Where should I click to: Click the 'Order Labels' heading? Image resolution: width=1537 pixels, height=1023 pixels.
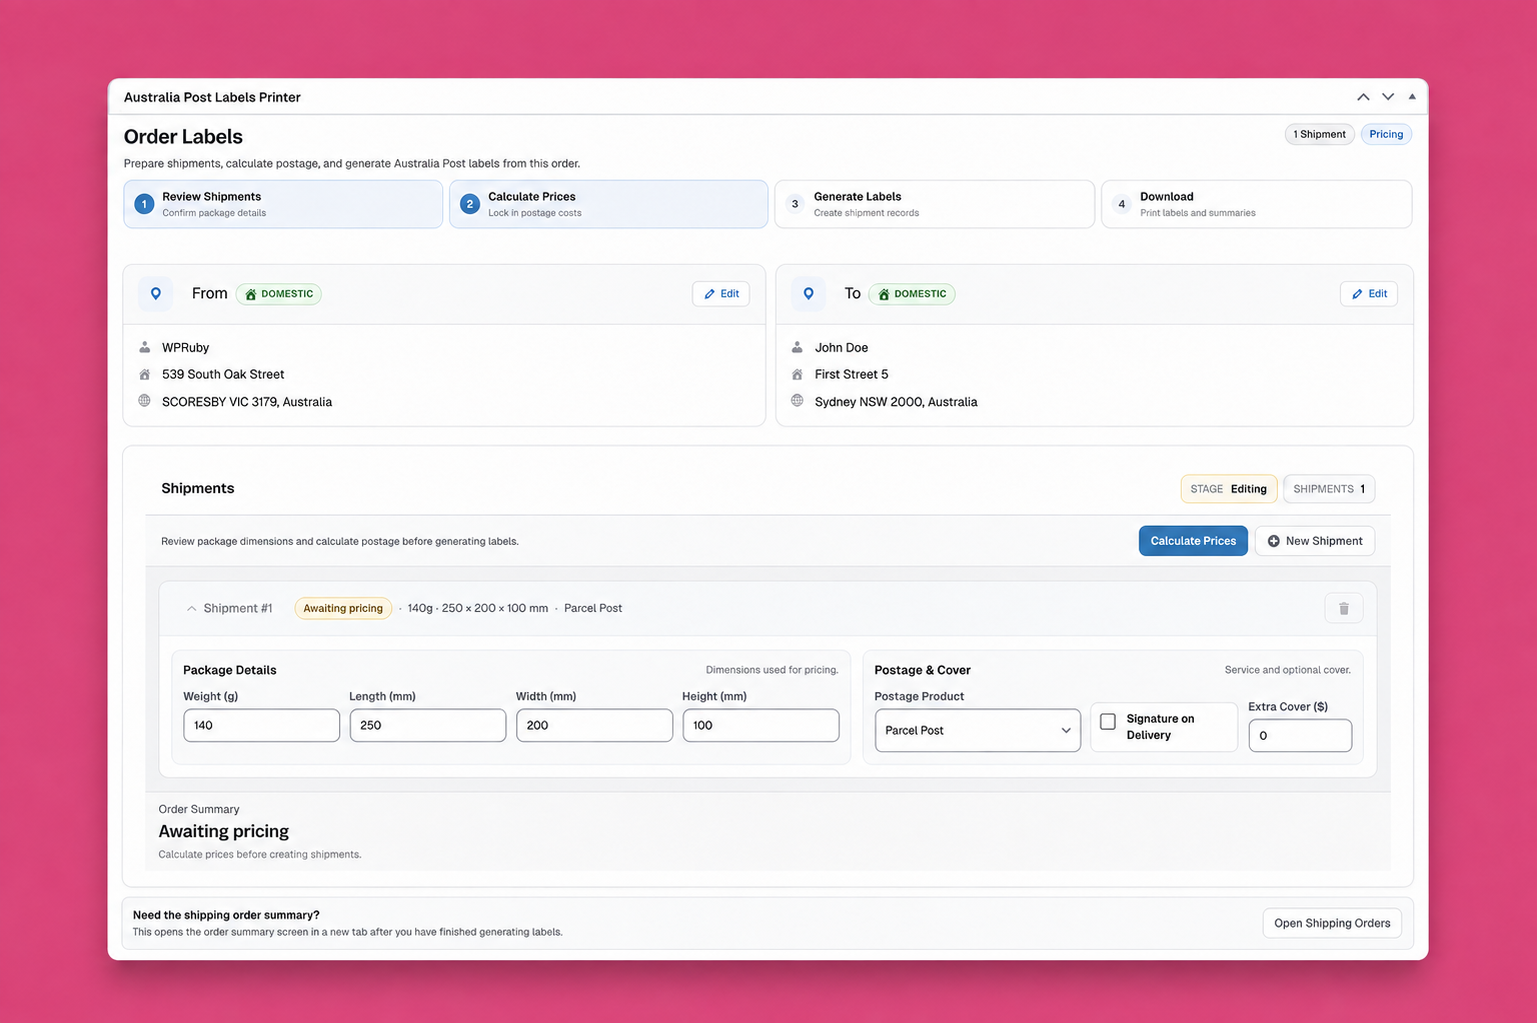pyautogui.click(x=183, y=137)
